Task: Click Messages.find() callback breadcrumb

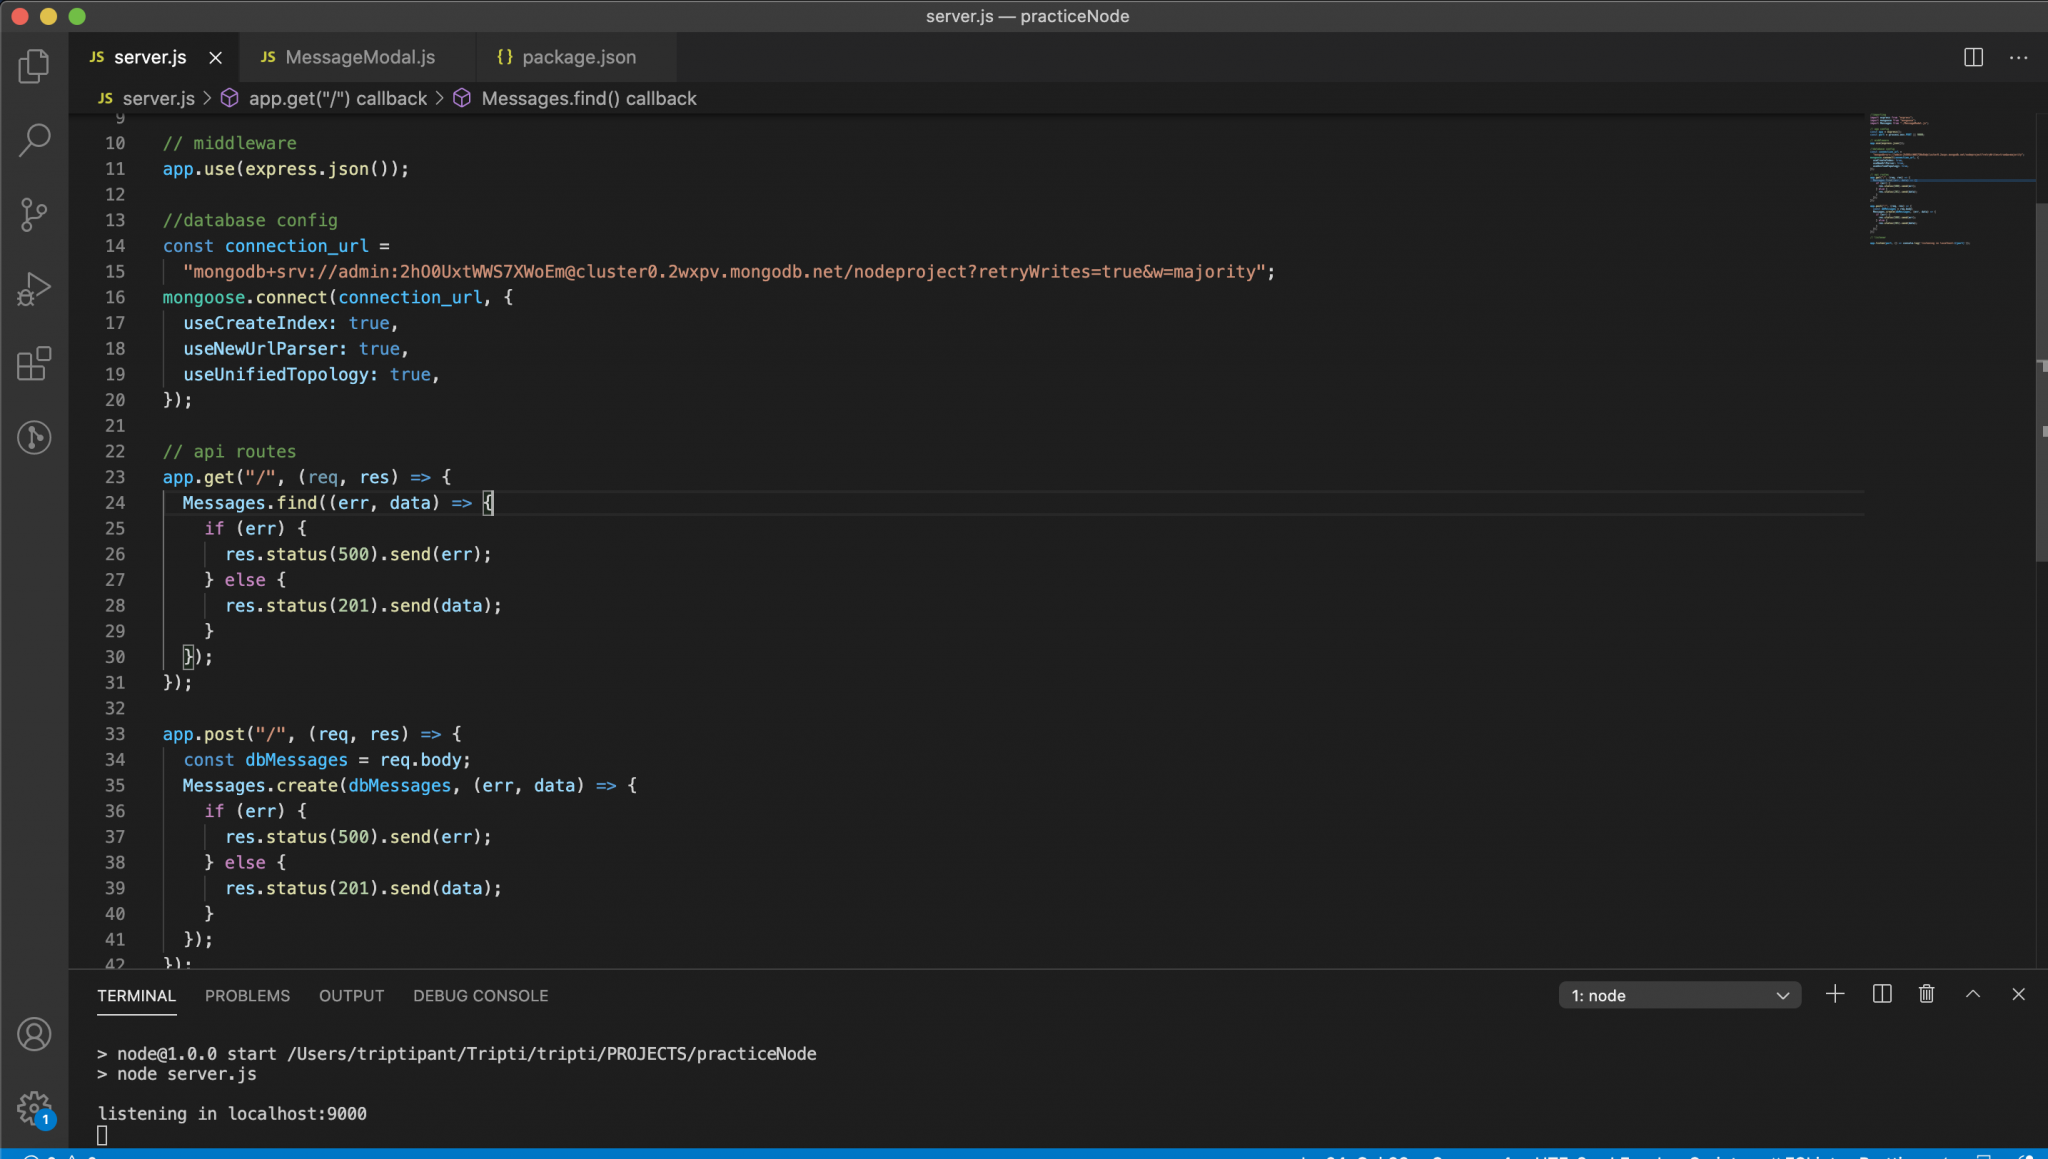Action: coord(576,98)
